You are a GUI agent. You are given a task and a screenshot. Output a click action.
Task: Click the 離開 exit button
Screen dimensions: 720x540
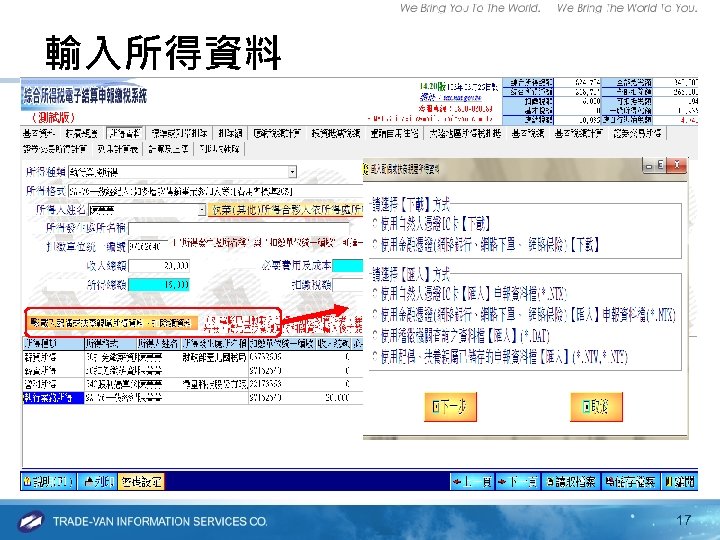pyautogui.click(x=680, y=482)
